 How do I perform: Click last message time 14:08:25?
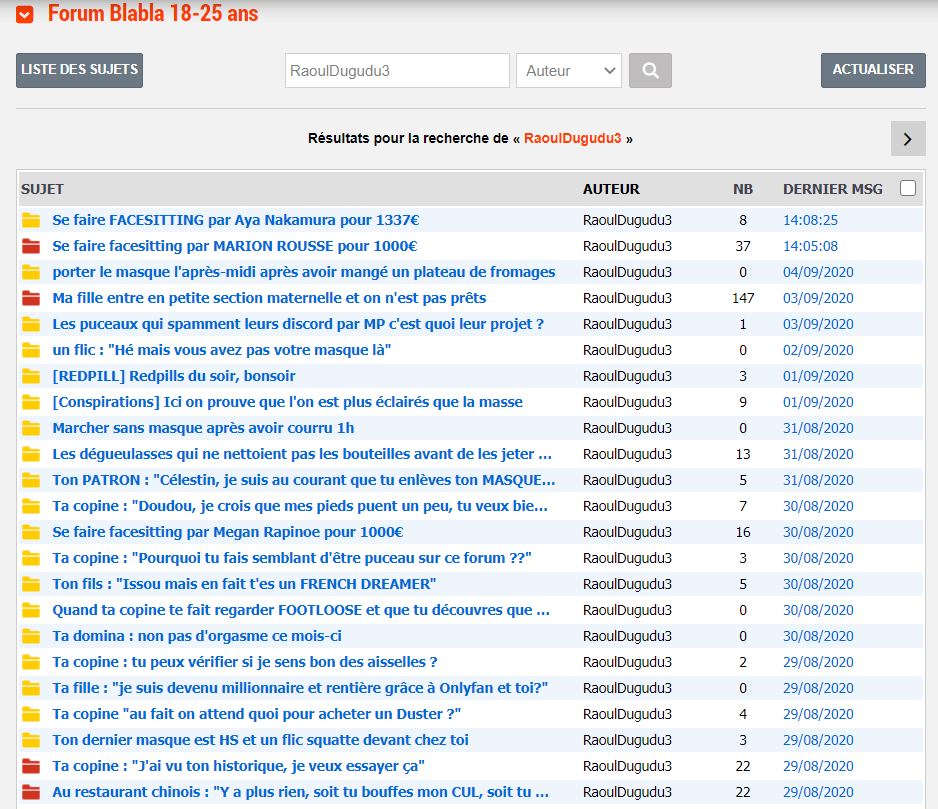click(810, 220)
